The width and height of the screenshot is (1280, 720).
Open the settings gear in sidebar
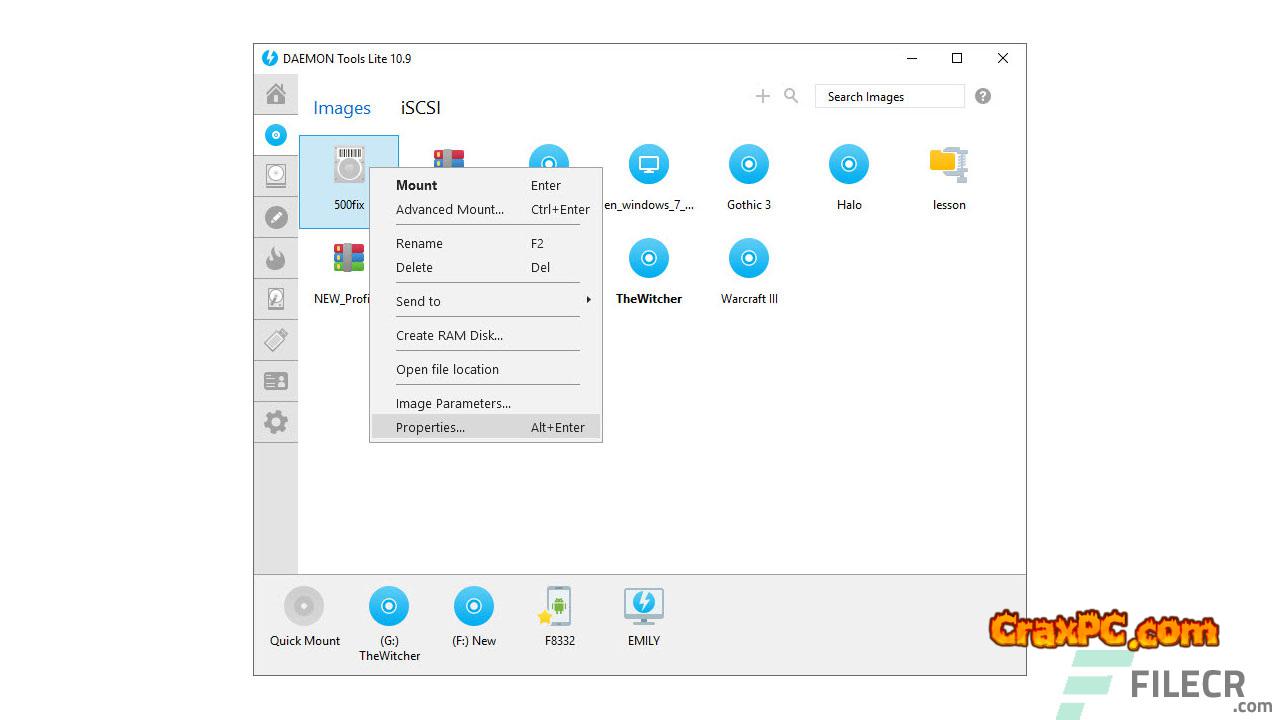click(x=276, y=422)
